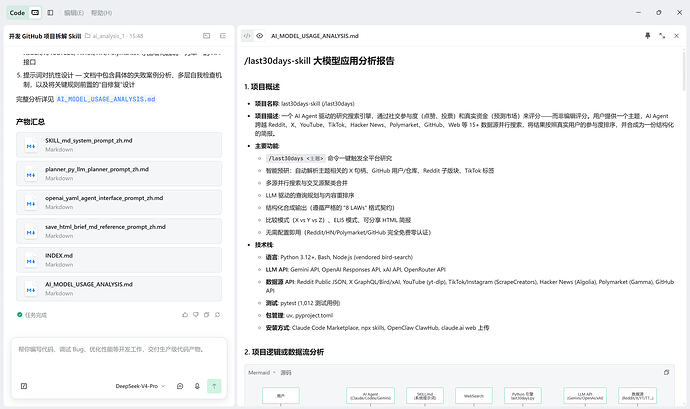
Task: Open openai_yaml_agent_interface_prompt_zh.md file card
Action: 119,202
